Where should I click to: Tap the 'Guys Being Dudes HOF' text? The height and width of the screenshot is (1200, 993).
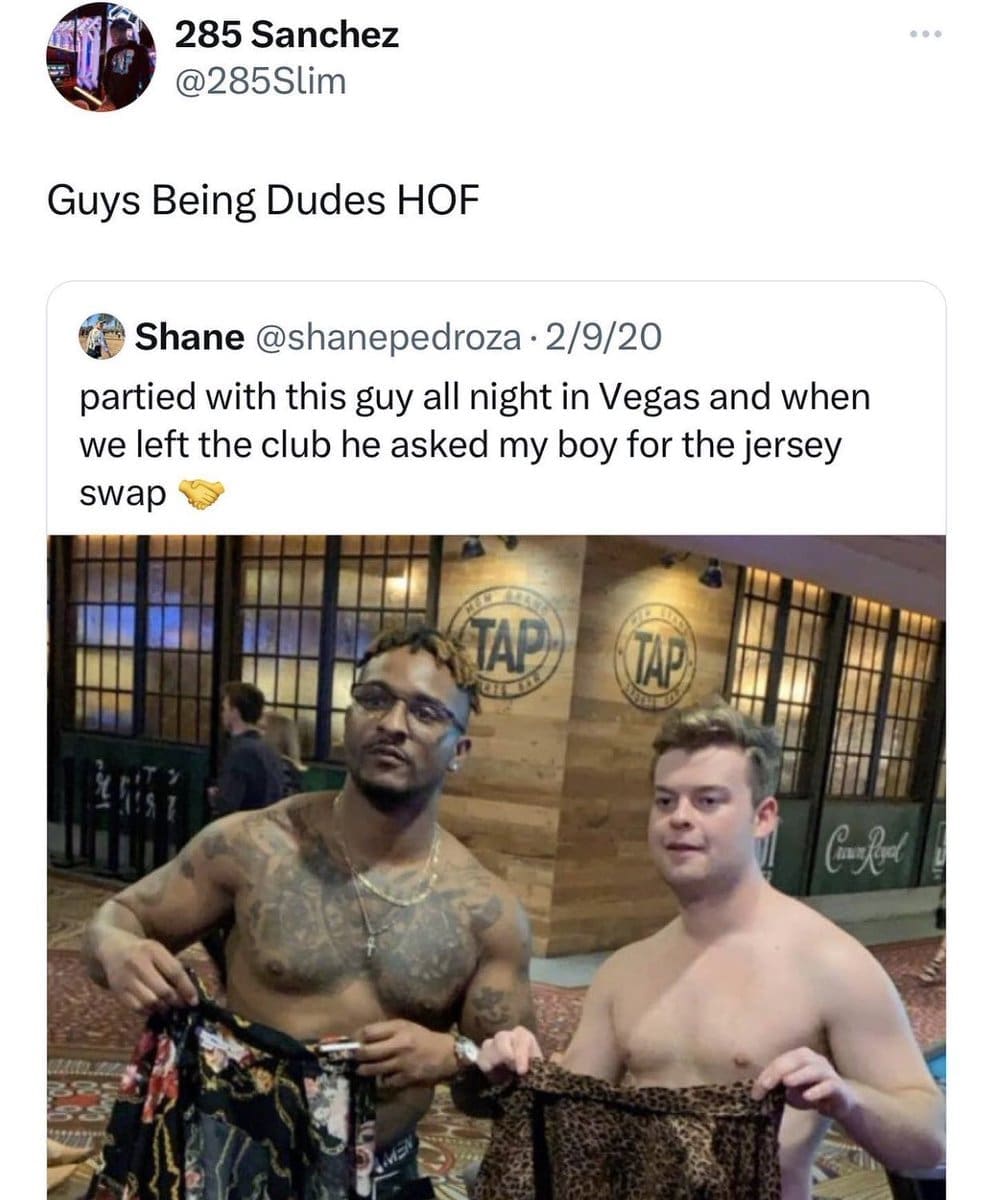tap(263, 203)
